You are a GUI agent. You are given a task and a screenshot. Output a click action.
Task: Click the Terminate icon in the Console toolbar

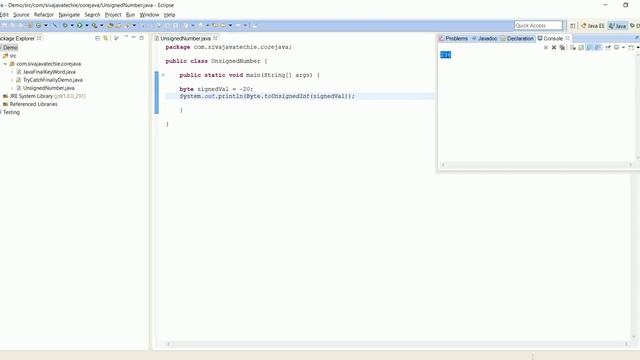click(546, 48)
